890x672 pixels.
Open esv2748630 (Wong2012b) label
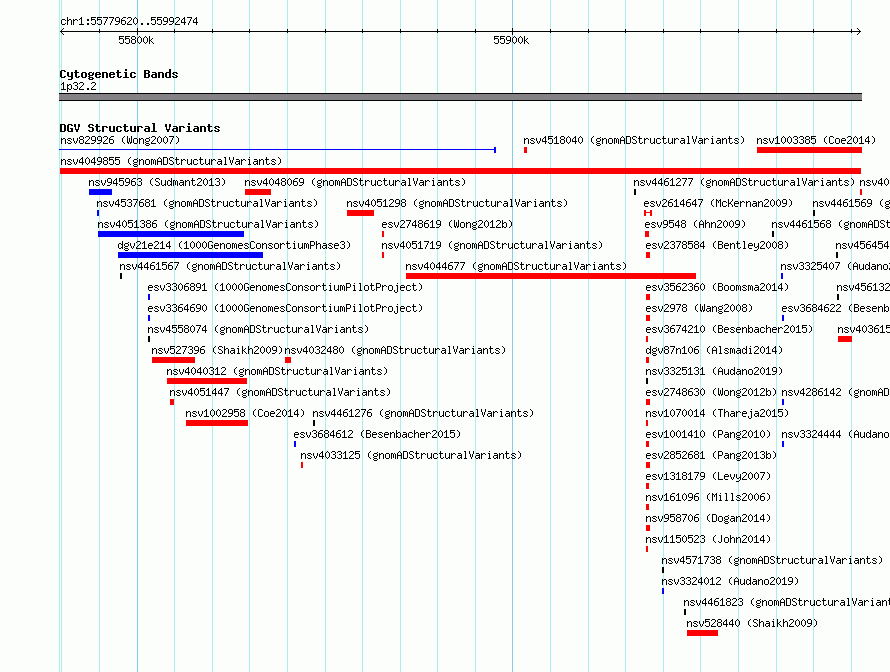[x=711, y=392]
